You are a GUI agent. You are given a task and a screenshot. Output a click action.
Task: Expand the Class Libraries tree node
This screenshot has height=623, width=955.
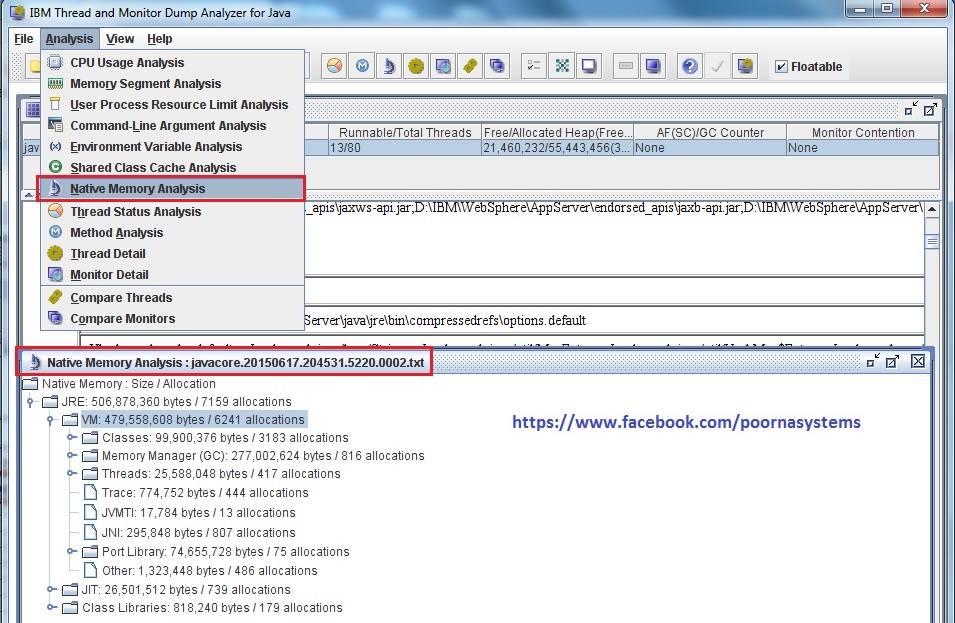click(x=51, y=607)
